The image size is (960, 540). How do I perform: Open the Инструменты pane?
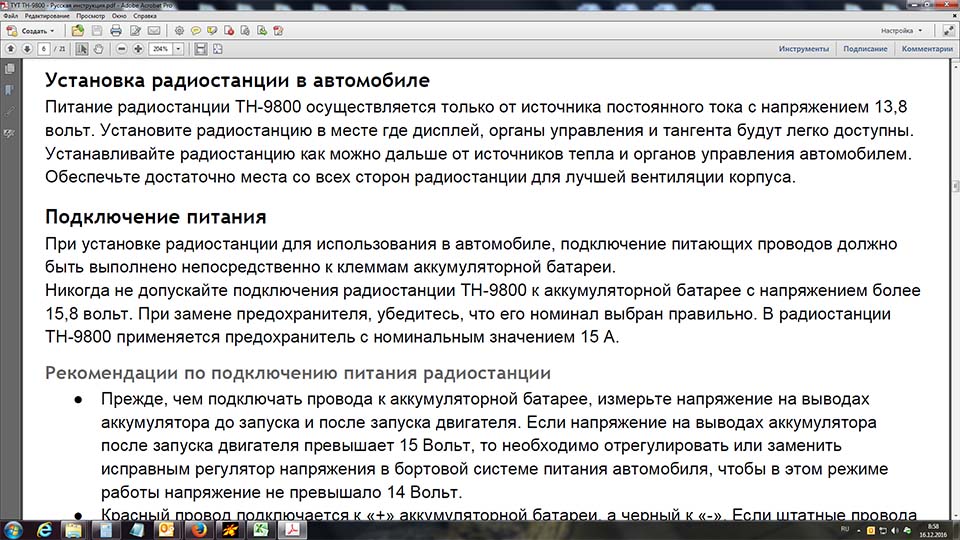pyautogui.click(x=803, y=49)
